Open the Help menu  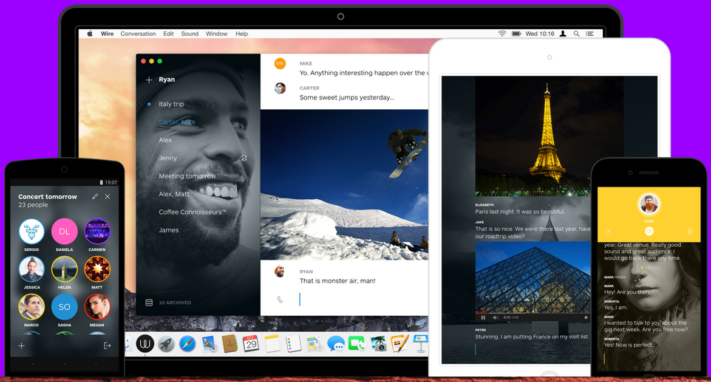coord(241,34)
